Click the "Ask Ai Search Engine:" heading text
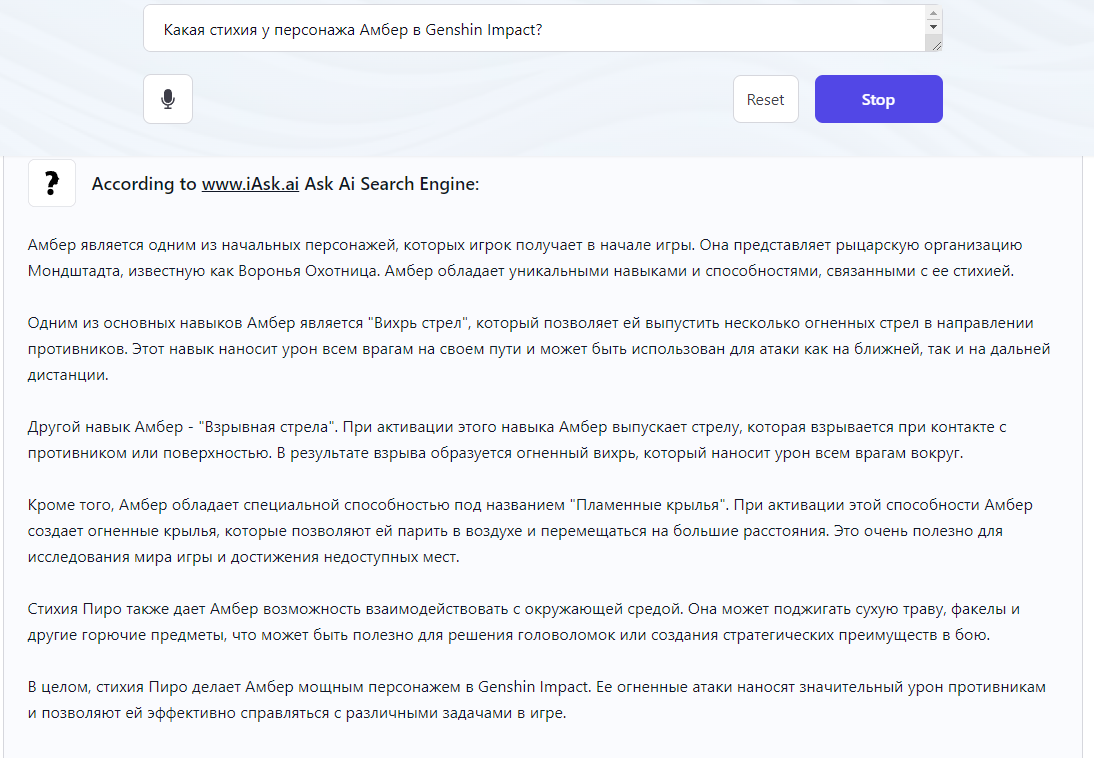 pyautogui.click(x=392, y=184)
